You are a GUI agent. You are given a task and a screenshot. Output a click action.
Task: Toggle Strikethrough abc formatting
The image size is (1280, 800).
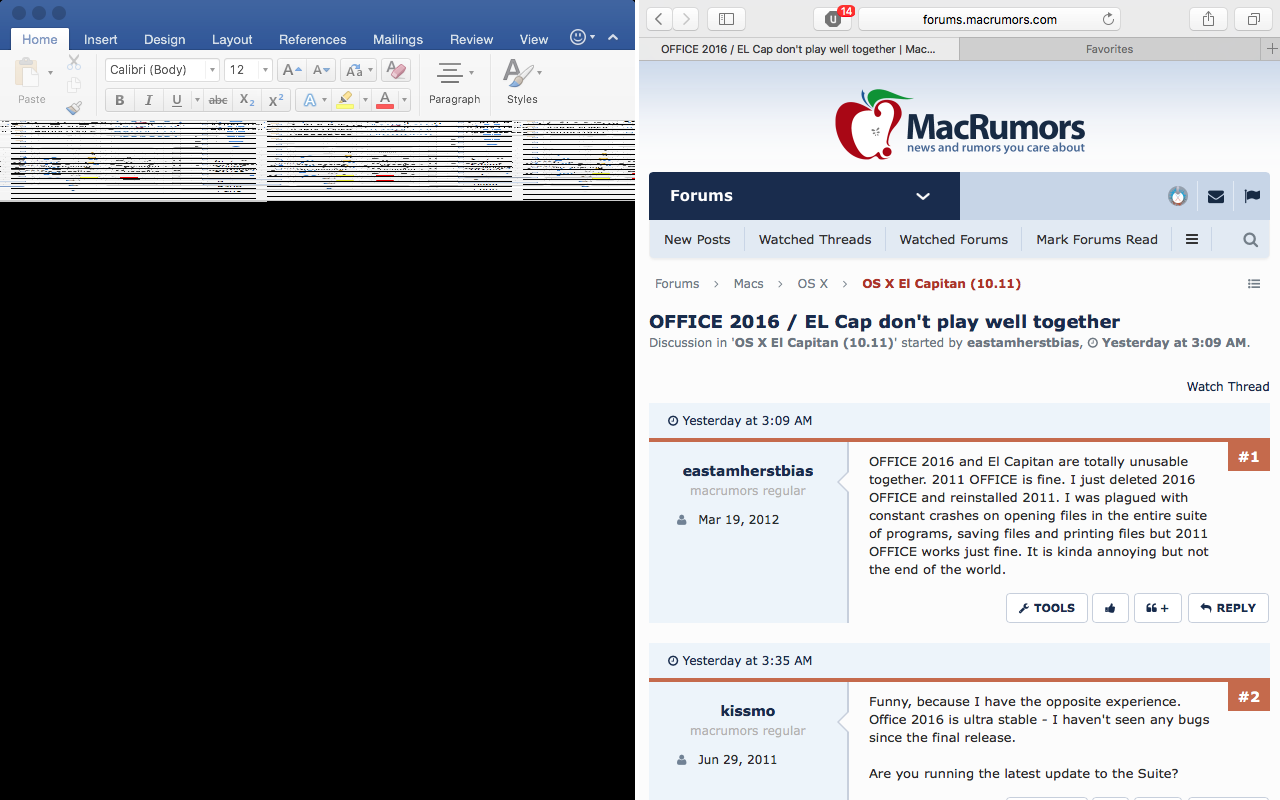tap(218, 100)
